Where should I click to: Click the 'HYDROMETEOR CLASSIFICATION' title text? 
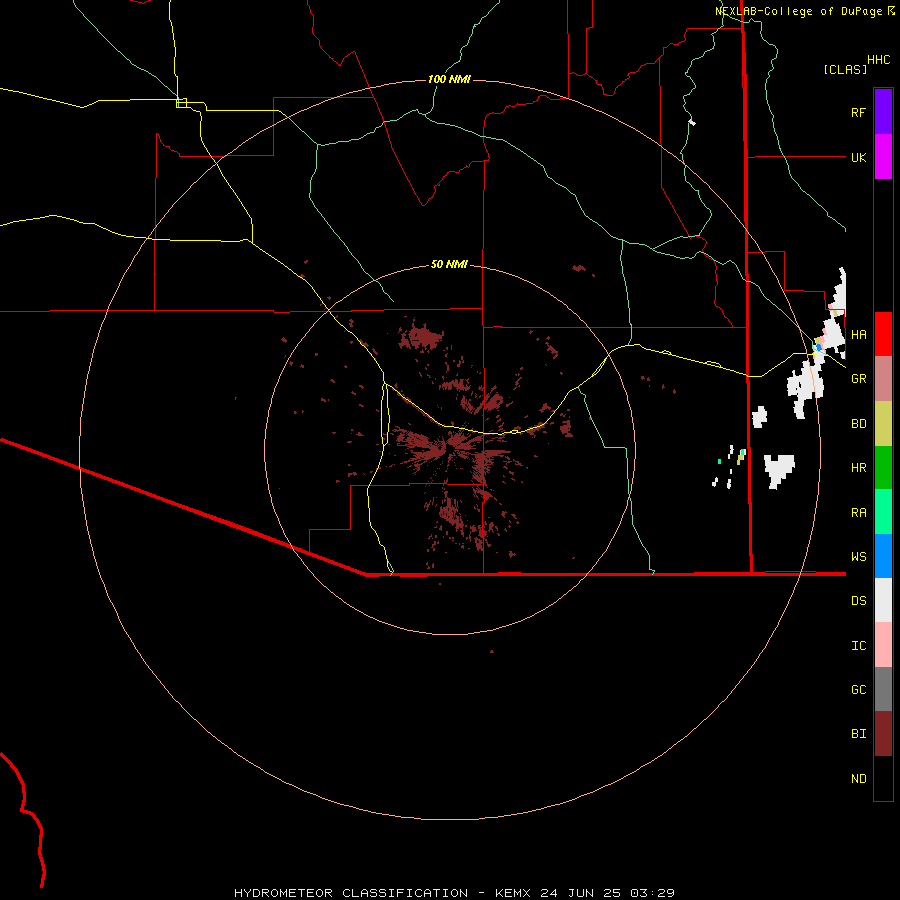point(351,893)
